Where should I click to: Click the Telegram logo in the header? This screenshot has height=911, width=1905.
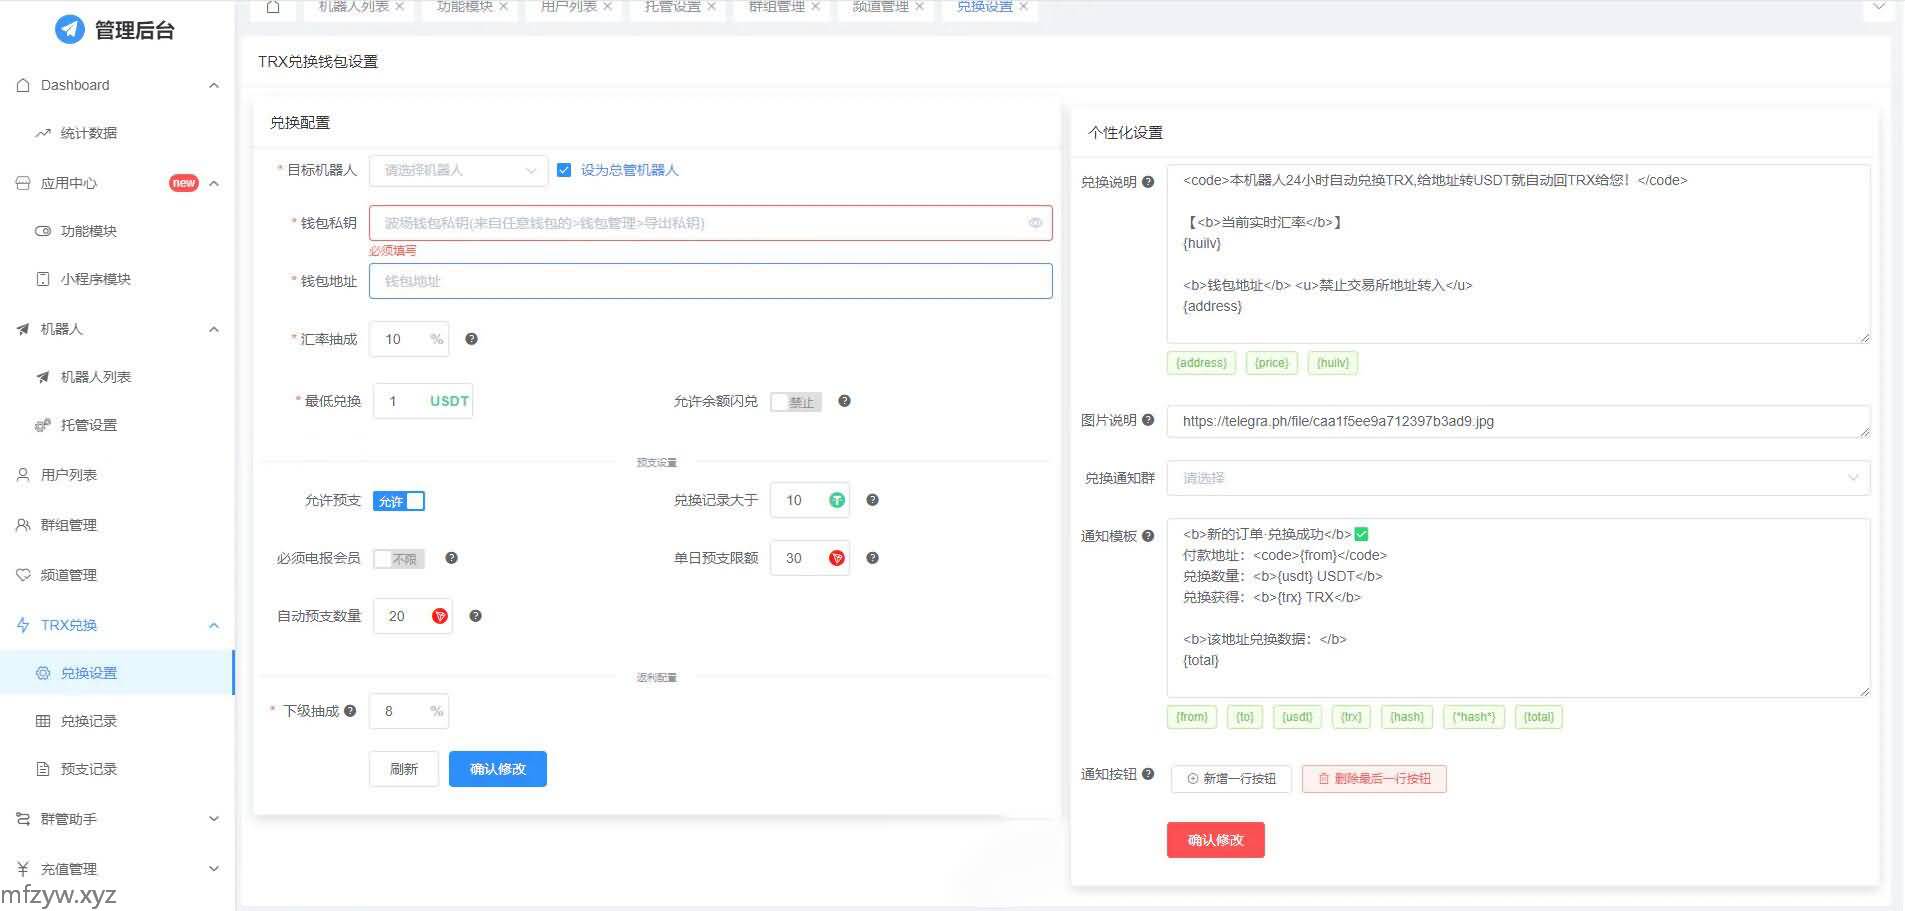[x=69, y=30]
